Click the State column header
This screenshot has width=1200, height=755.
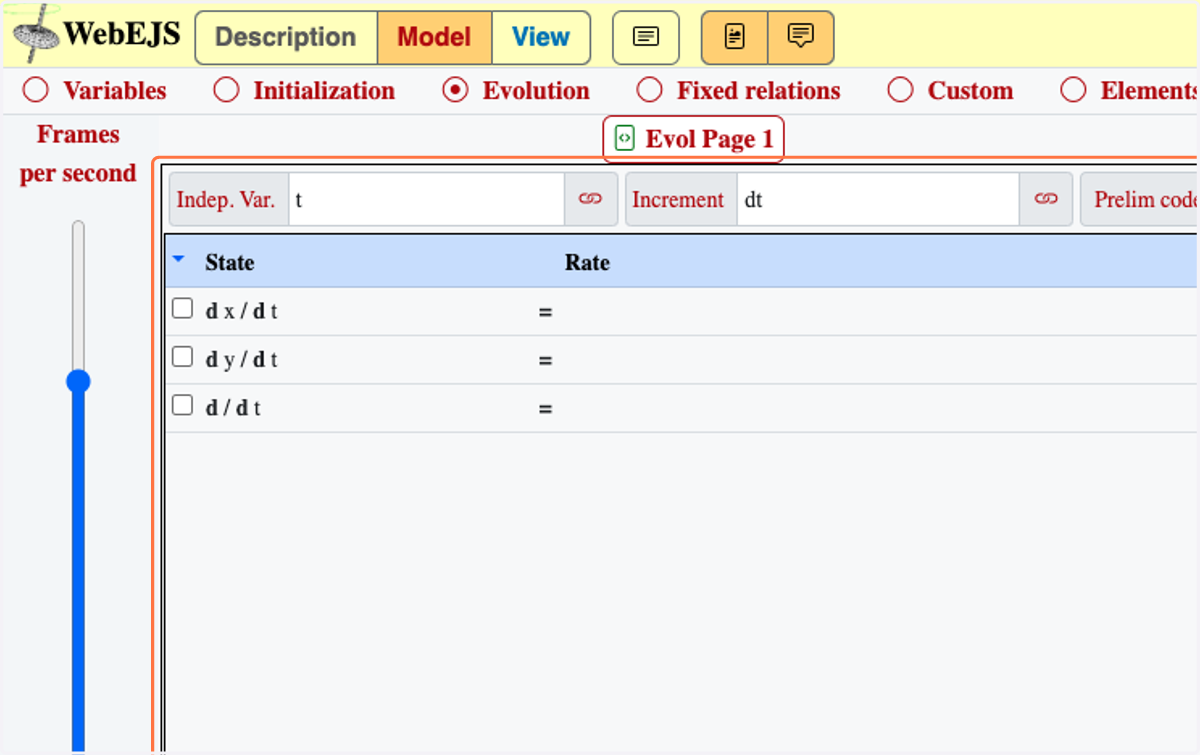[230, 262]
